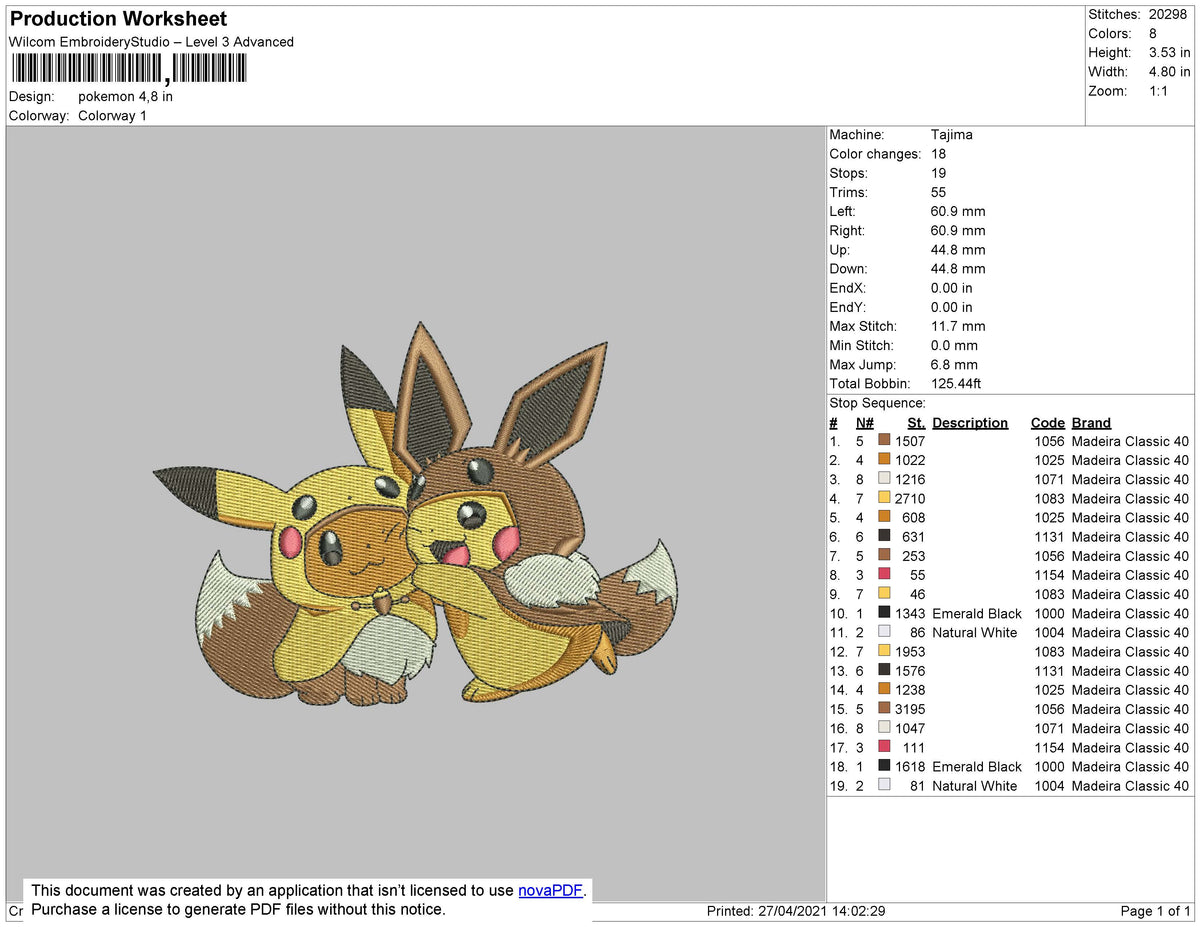The image size is (1200, 927).
Task: Select stitch count 1618 in row 18
Action: 910,767
